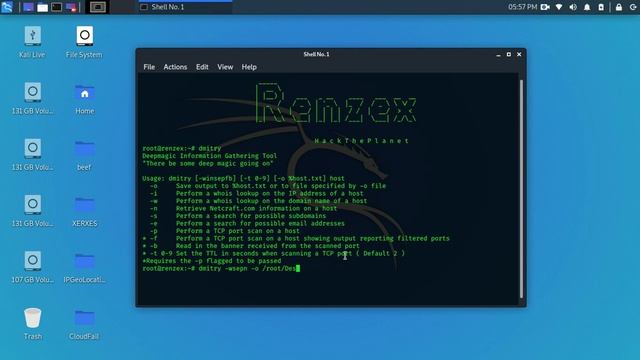Select the CloudFail folder on desktop

click(x=84, y=323)
